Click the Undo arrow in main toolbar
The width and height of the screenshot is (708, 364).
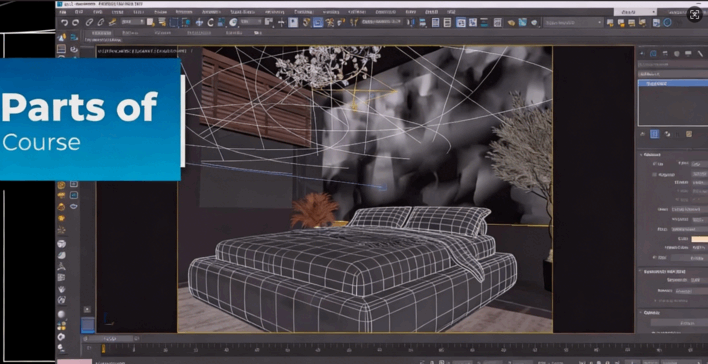(x=64, y=22)
